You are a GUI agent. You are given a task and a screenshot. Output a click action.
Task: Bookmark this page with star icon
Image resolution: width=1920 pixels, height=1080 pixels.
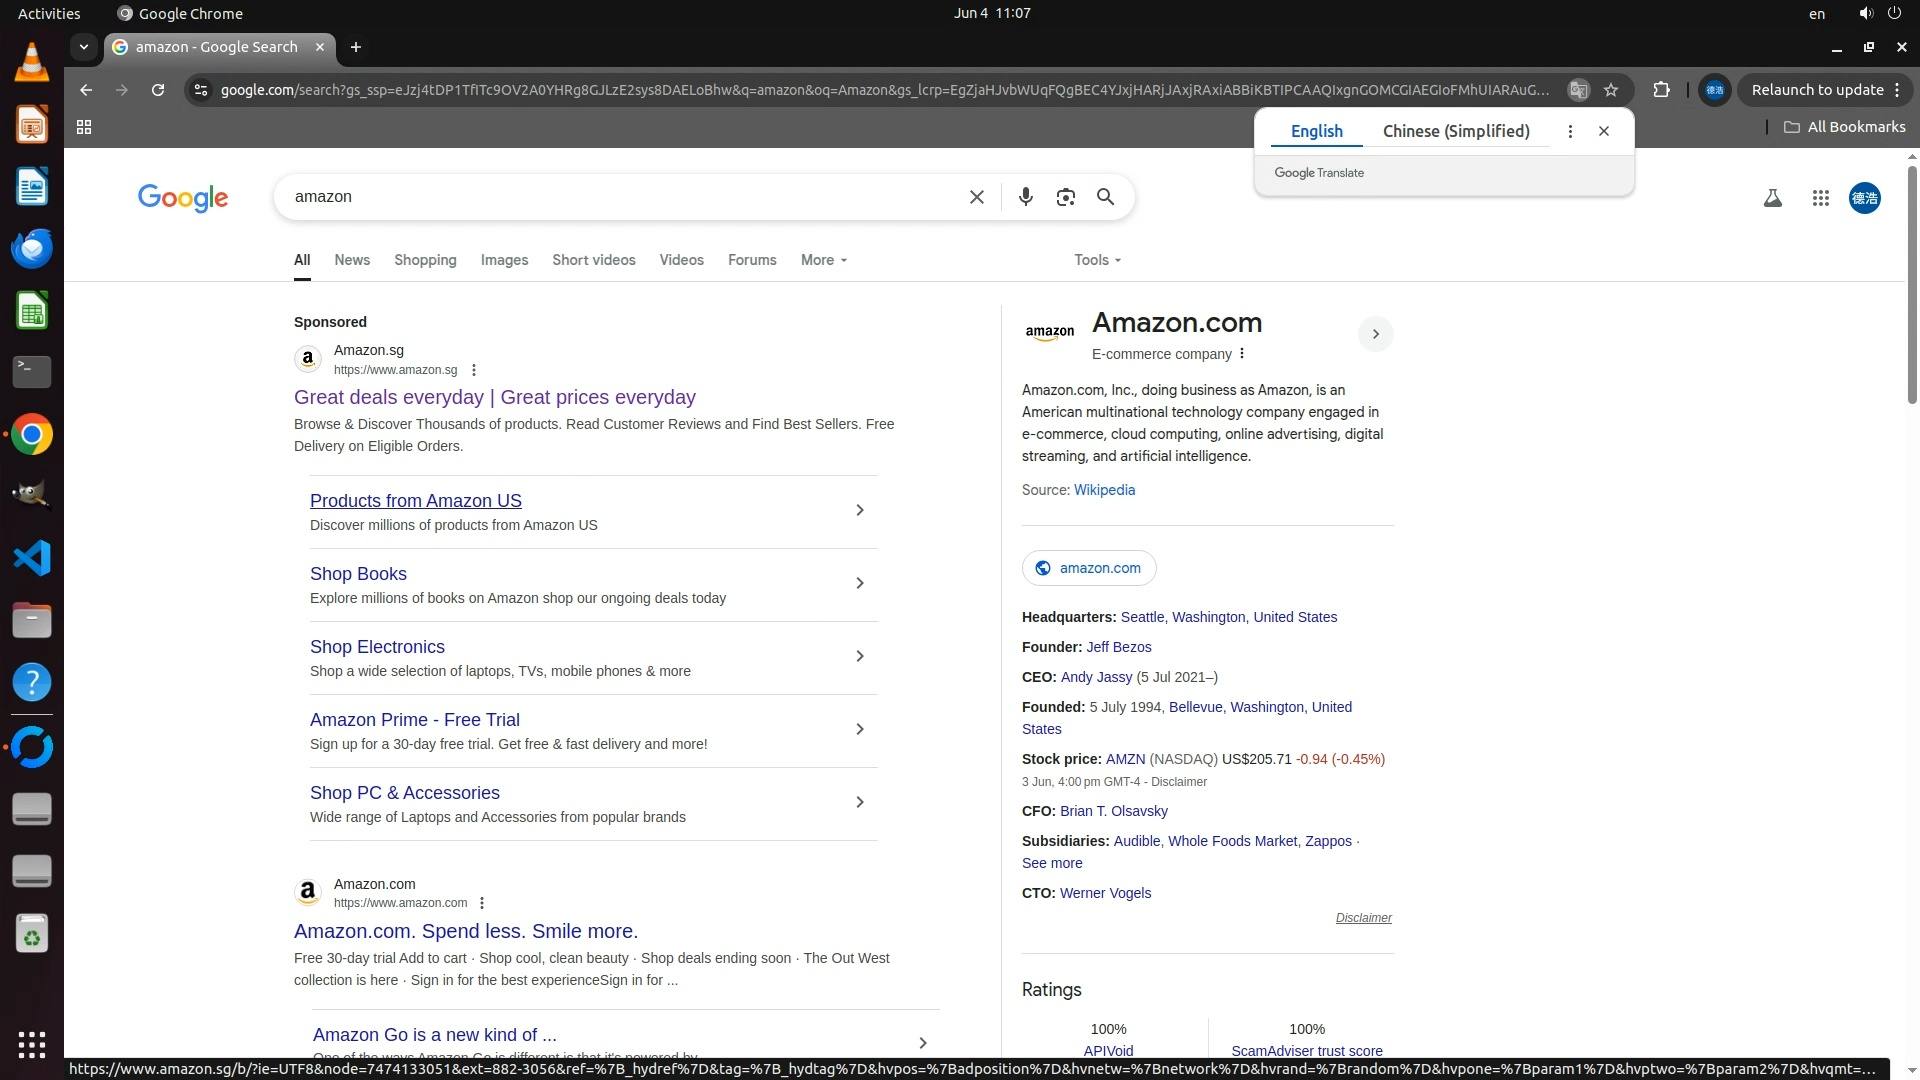(1611, 90)
